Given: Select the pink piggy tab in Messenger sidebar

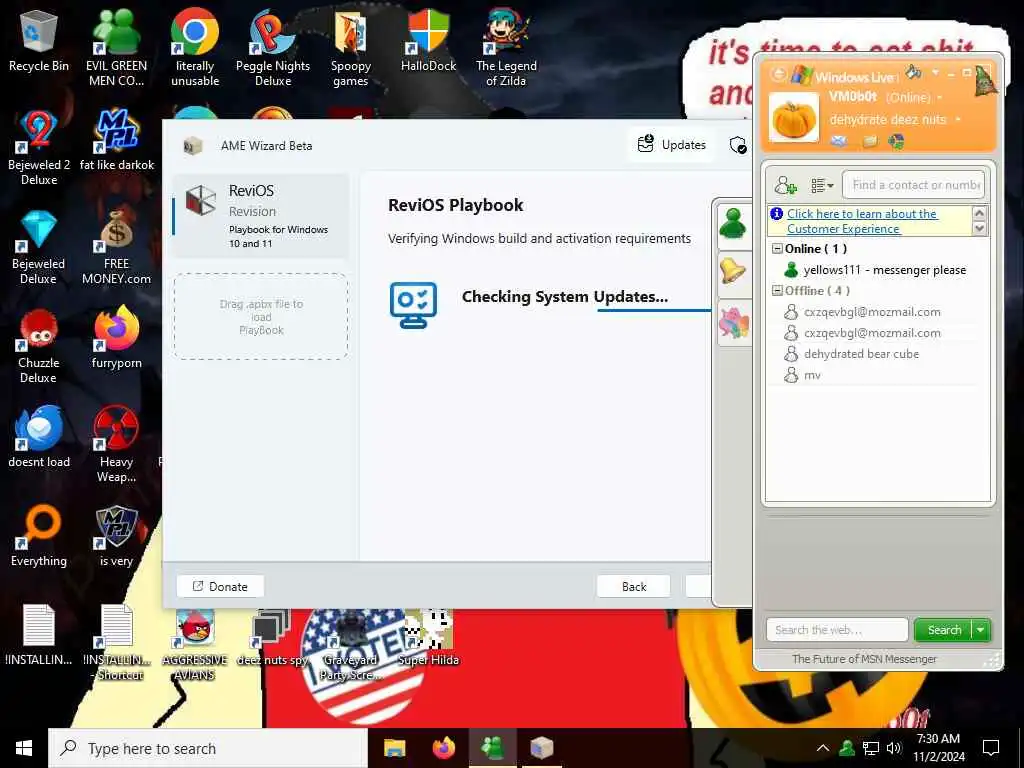Looking at the screenshot, I should point(733,323).
